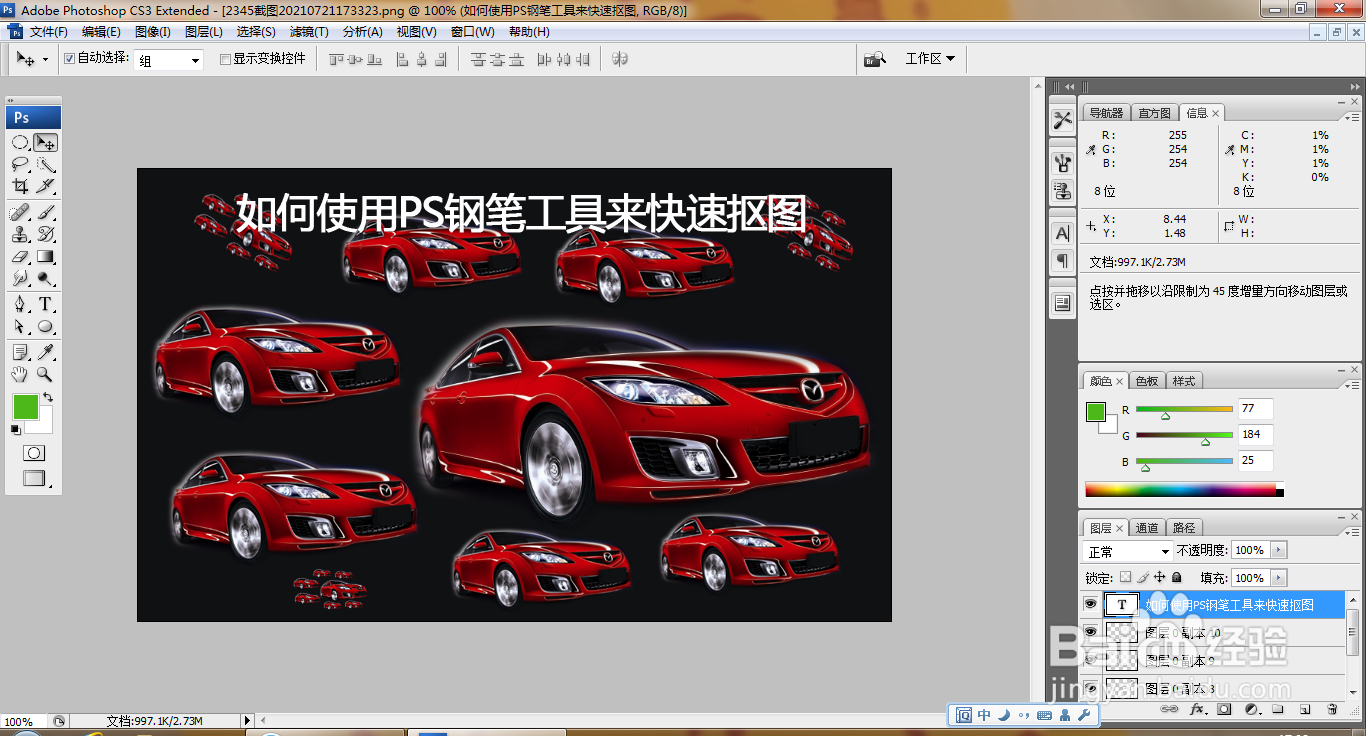The width and height of the screenshot is (1366, 736).
Task: Hide the text layer via eye icon
Action: pos(1090,604)
